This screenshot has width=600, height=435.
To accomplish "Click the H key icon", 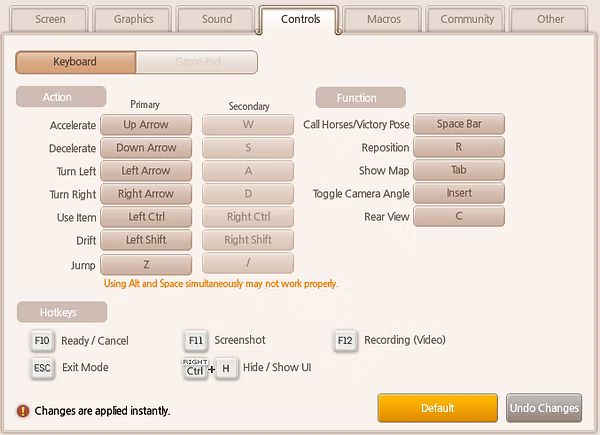I will 226,368.
